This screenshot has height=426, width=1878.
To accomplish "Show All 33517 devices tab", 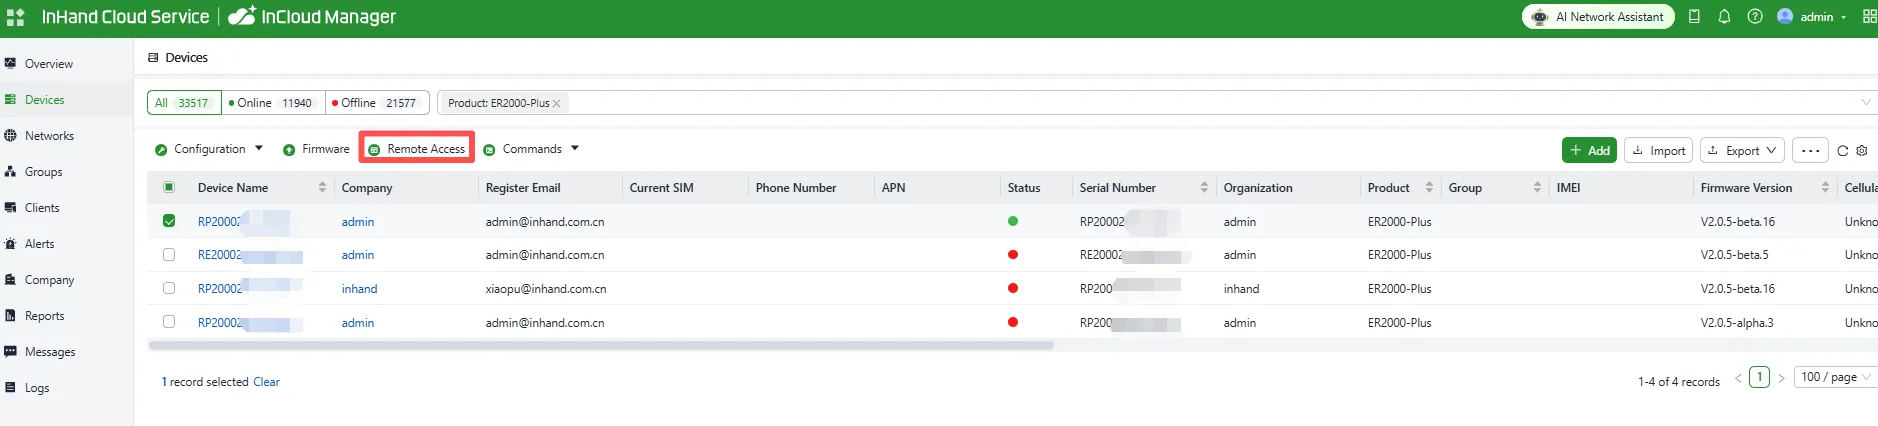I will 184,103.
